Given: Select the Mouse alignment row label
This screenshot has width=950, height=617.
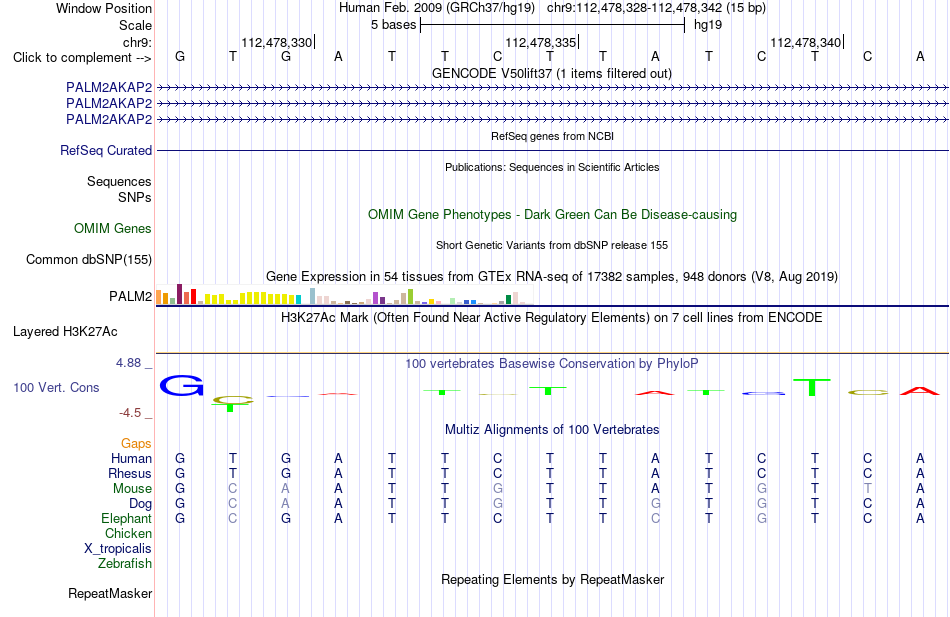Looking at the screenshot, I should (133, 489).
